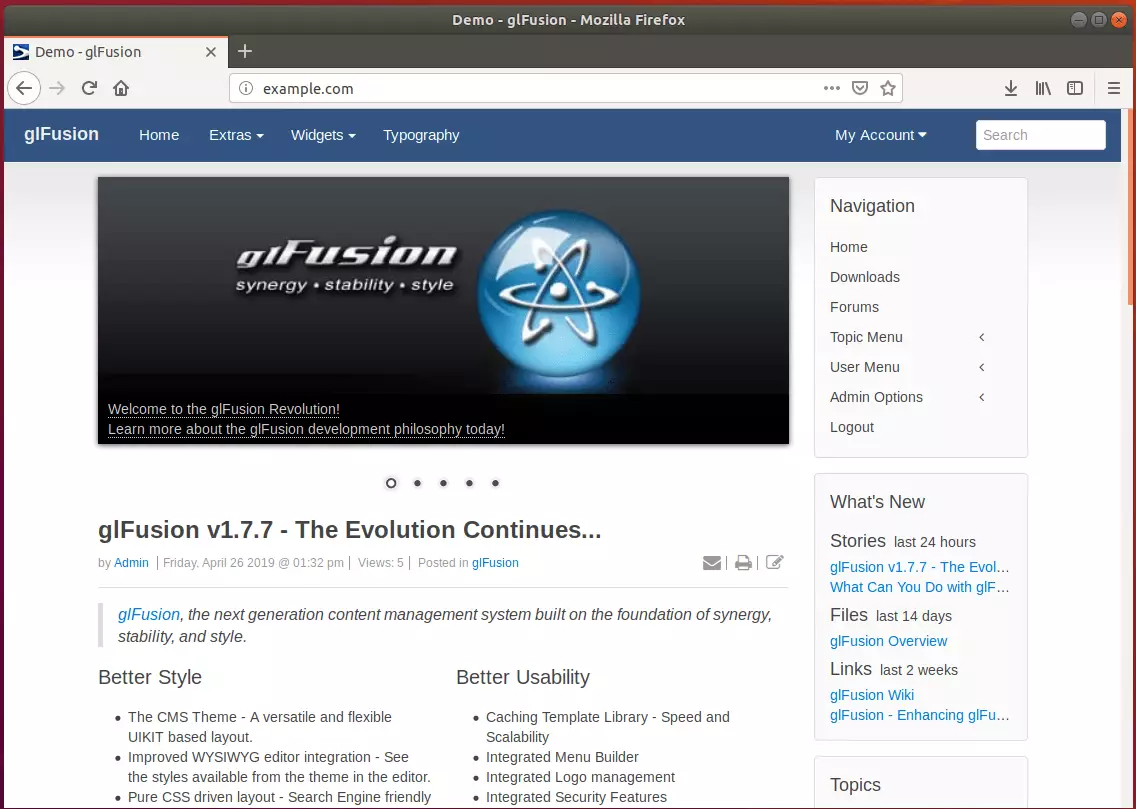Go back with the browser back arrow
The width and height of the screenshot is (1136, 809).
[x=24, y=88]
